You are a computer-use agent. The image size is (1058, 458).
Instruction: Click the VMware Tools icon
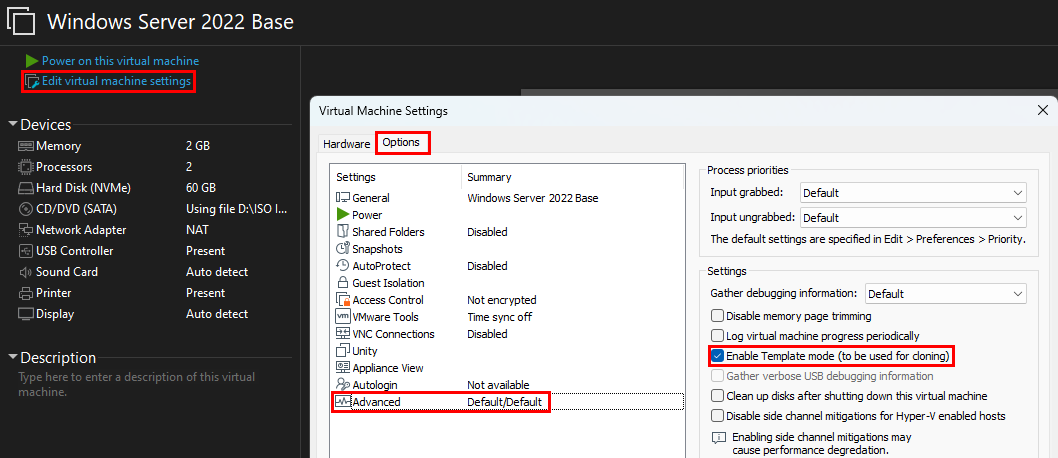coord(343,317)
